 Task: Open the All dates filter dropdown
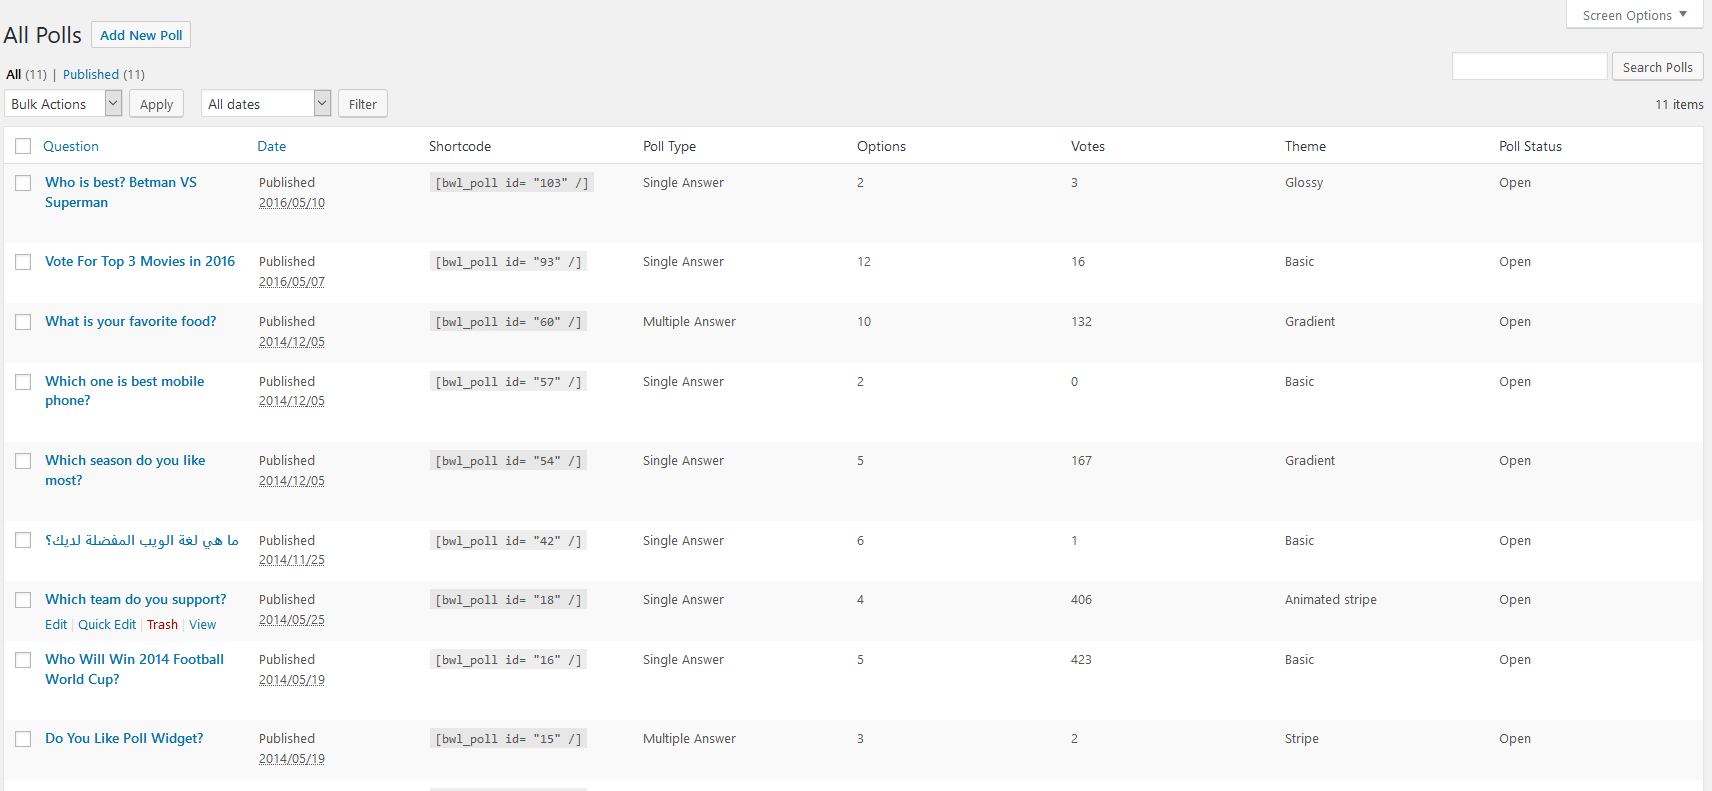pyautogui.click(x=265, y=104)
